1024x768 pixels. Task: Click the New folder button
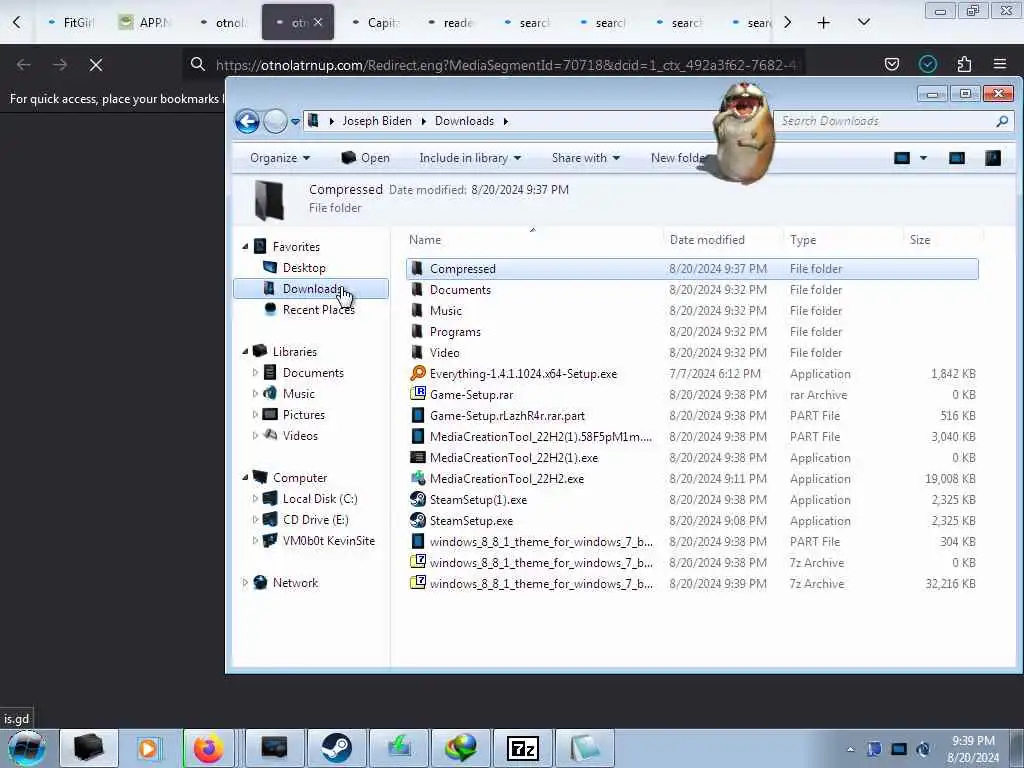tap(677, 158)
